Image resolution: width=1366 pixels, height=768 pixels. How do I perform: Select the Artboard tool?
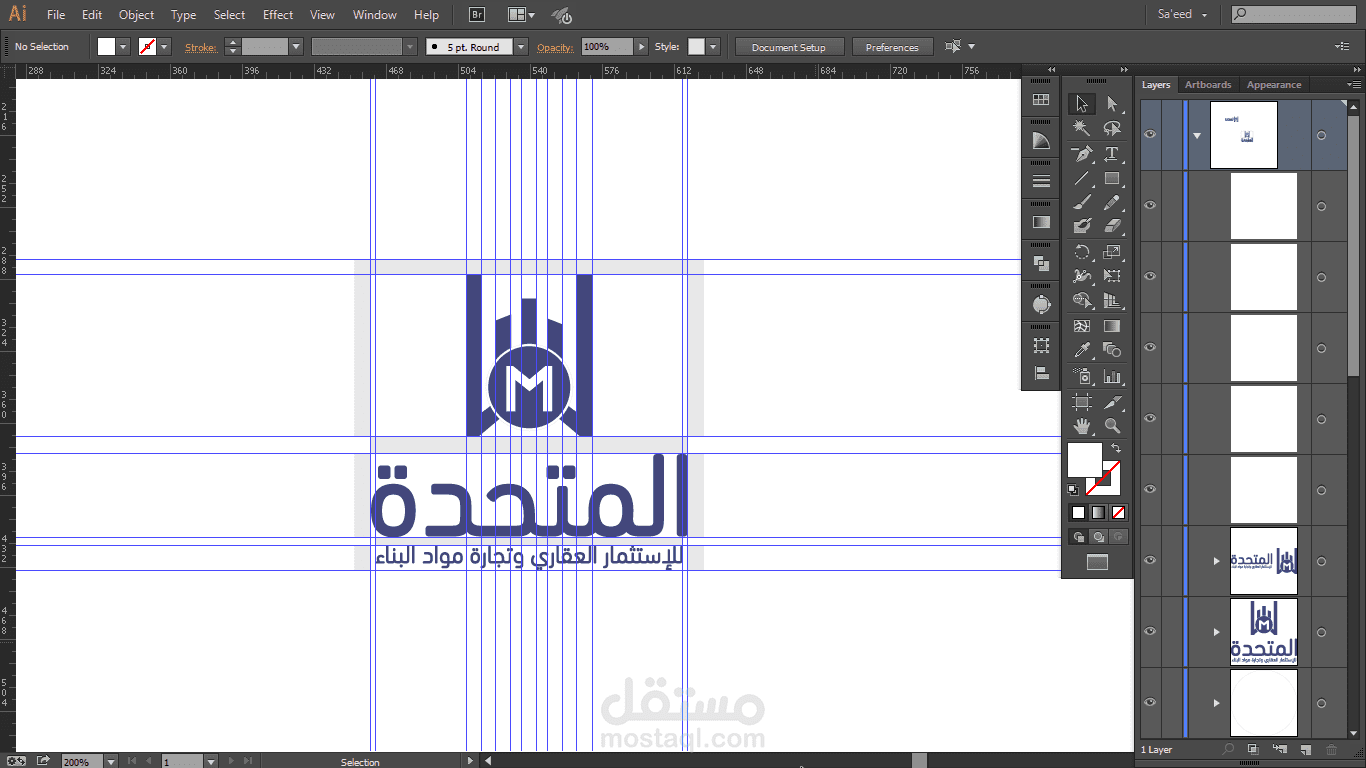(1081, 402)
